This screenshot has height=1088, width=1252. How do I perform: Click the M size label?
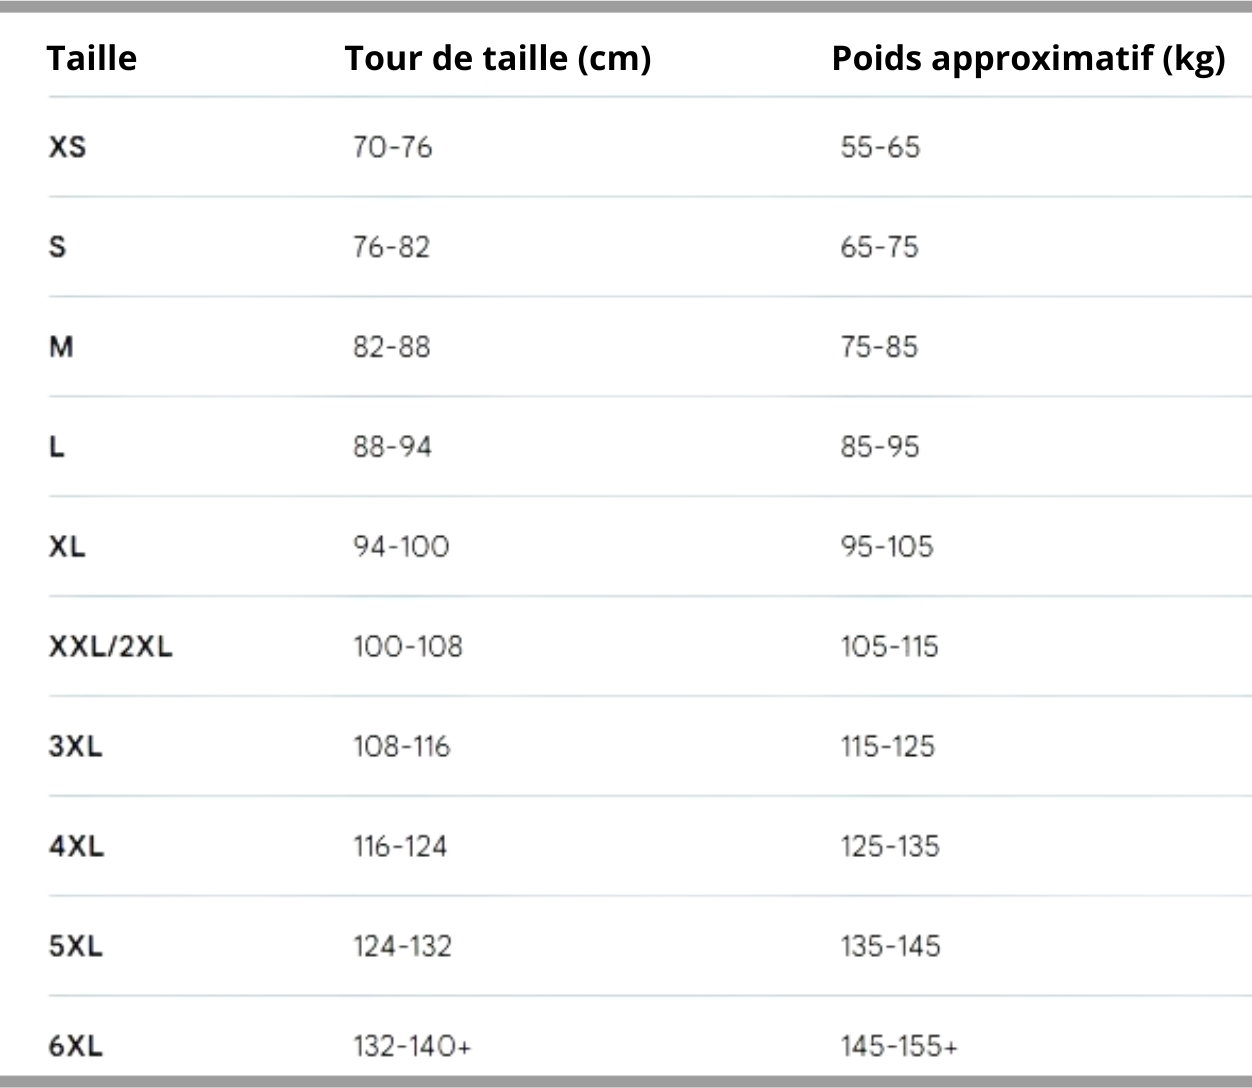(61, 347)
